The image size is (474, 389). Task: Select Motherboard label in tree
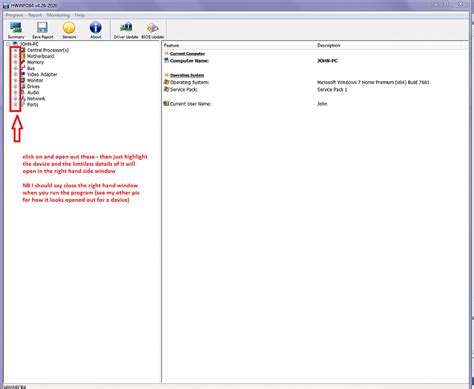pos(40,56)
